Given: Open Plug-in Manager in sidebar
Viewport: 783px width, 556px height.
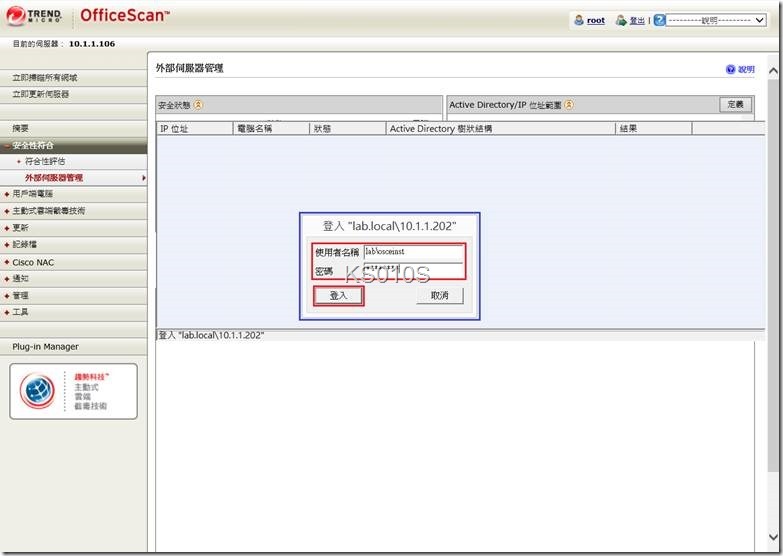Looking at the screenshot, I should tap(45, 347).
